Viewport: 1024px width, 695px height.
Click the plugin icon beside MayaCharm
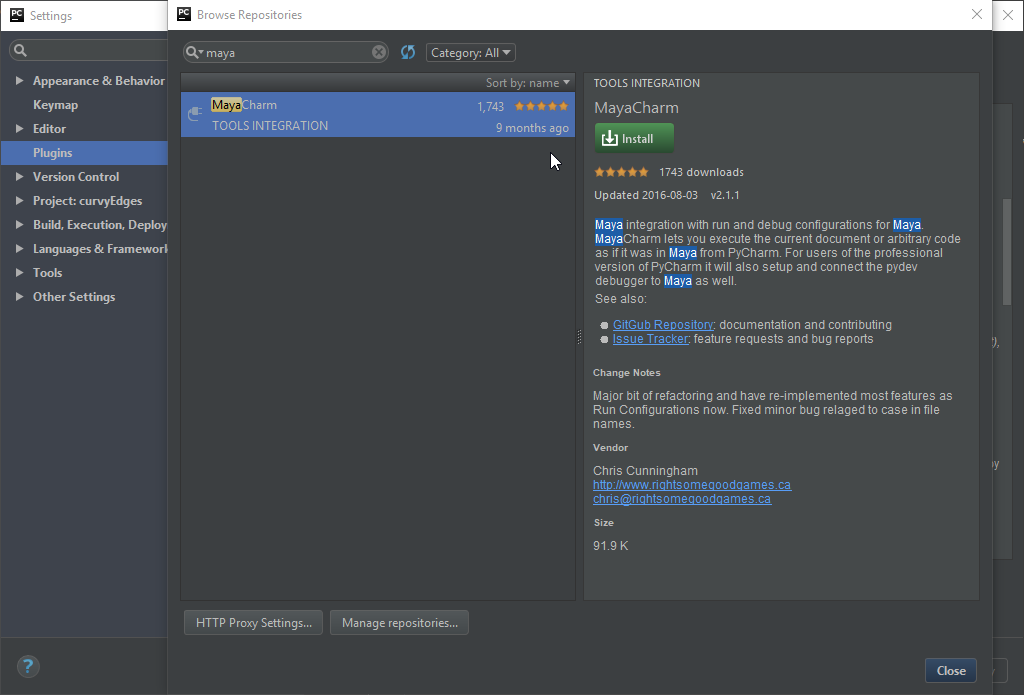194,115
